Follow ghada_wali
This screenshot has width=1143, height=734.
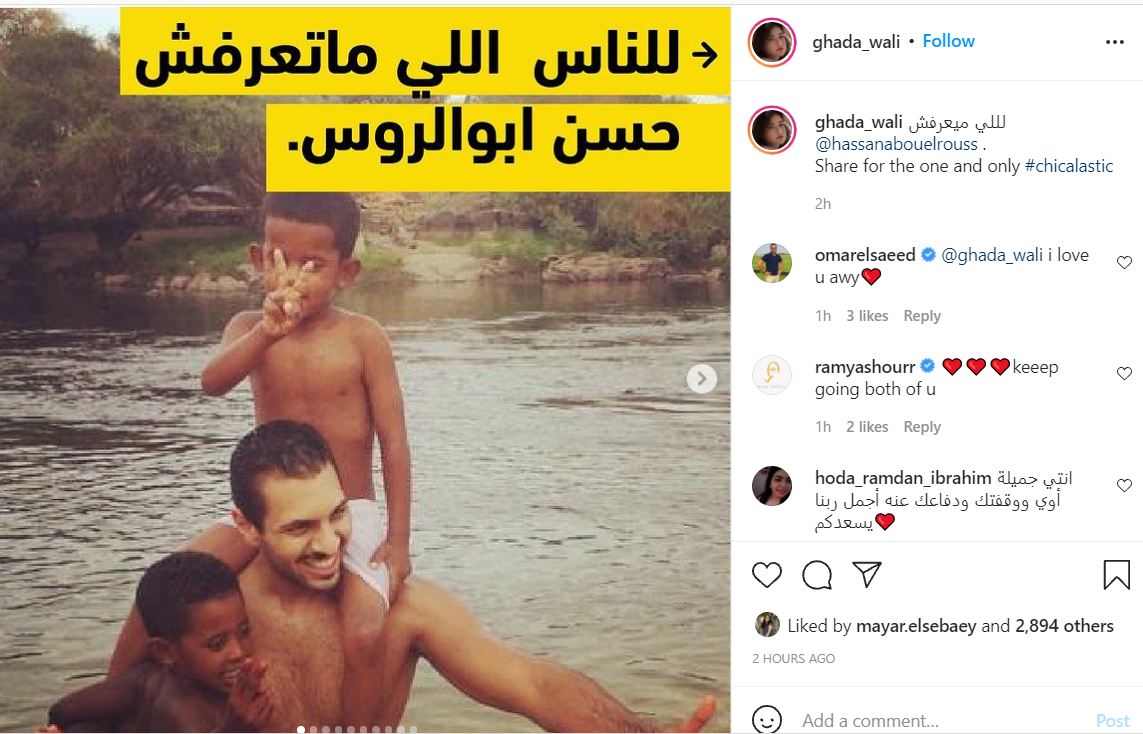tap(948, 41)
